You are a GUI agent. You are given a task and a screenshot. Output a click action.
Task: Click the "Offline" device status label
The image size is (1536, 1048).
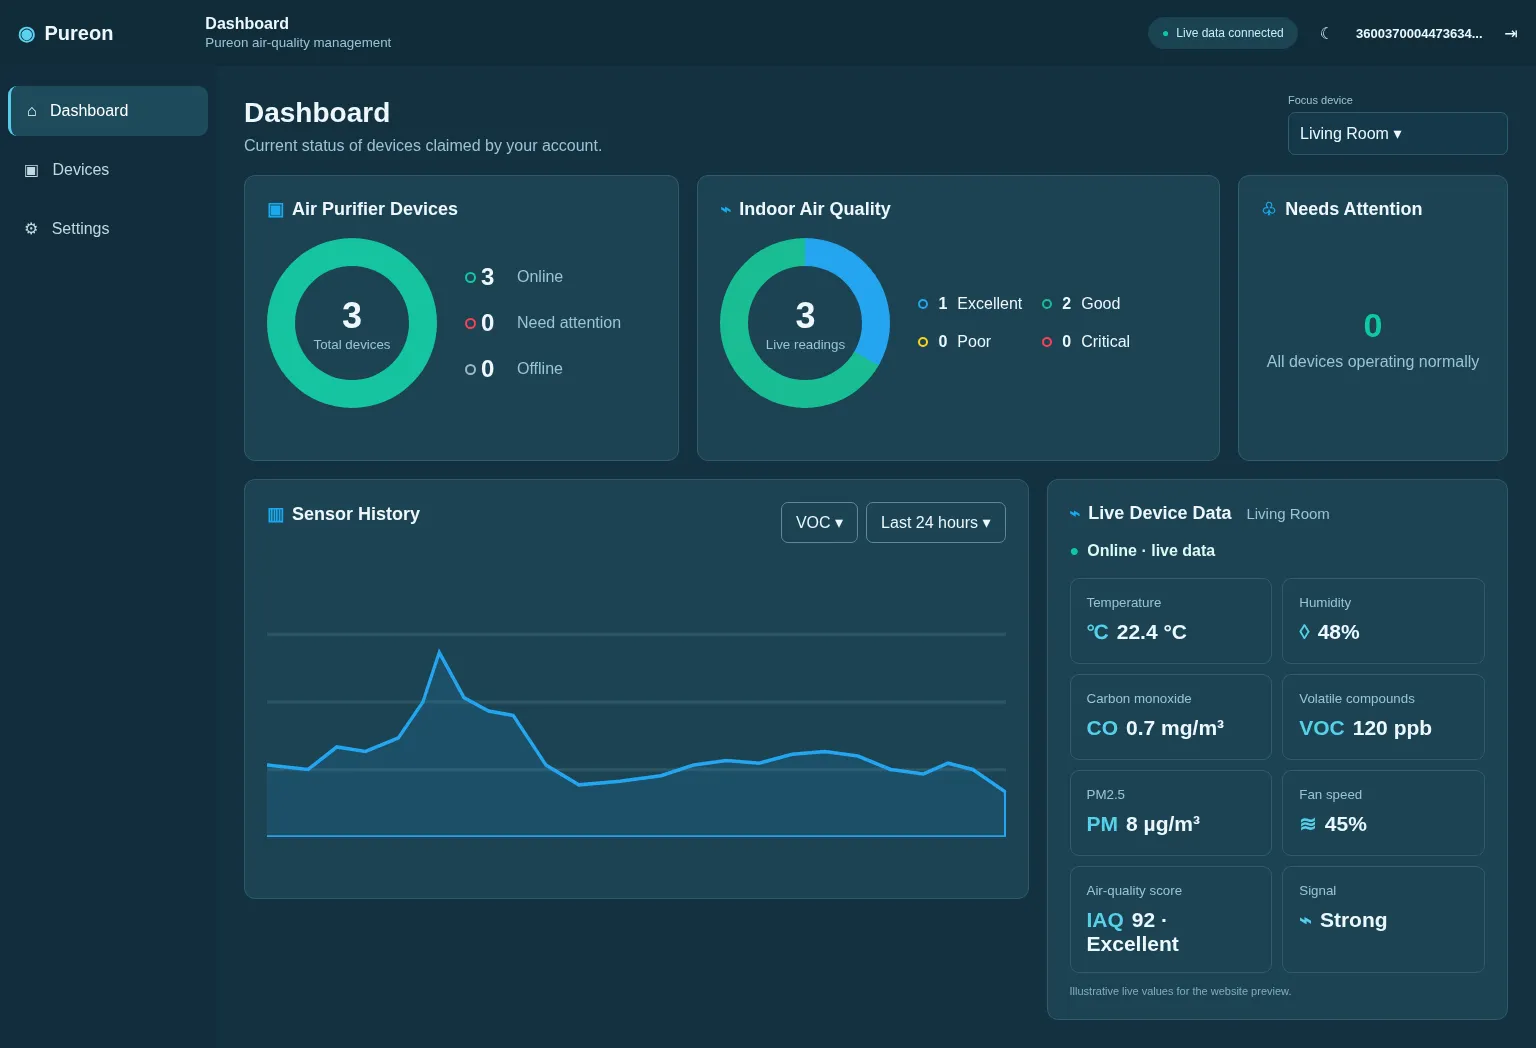pos(540,369)
